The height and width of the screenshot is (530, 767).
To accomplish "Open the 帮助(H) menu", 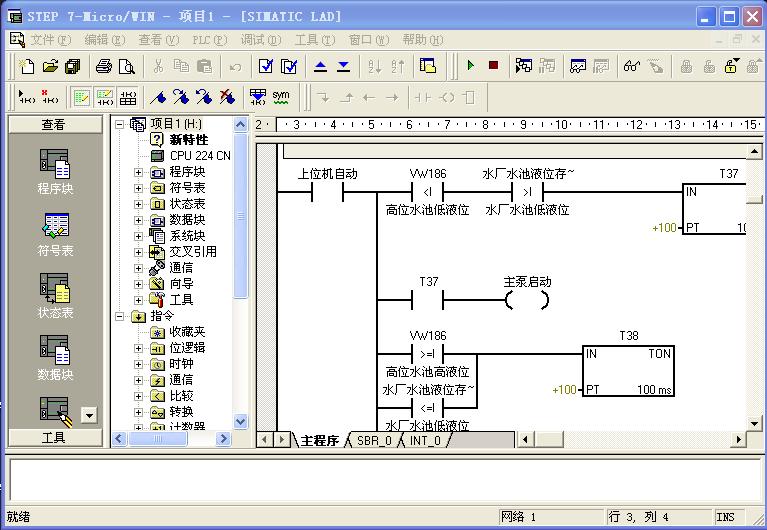I will pos(423,40).
